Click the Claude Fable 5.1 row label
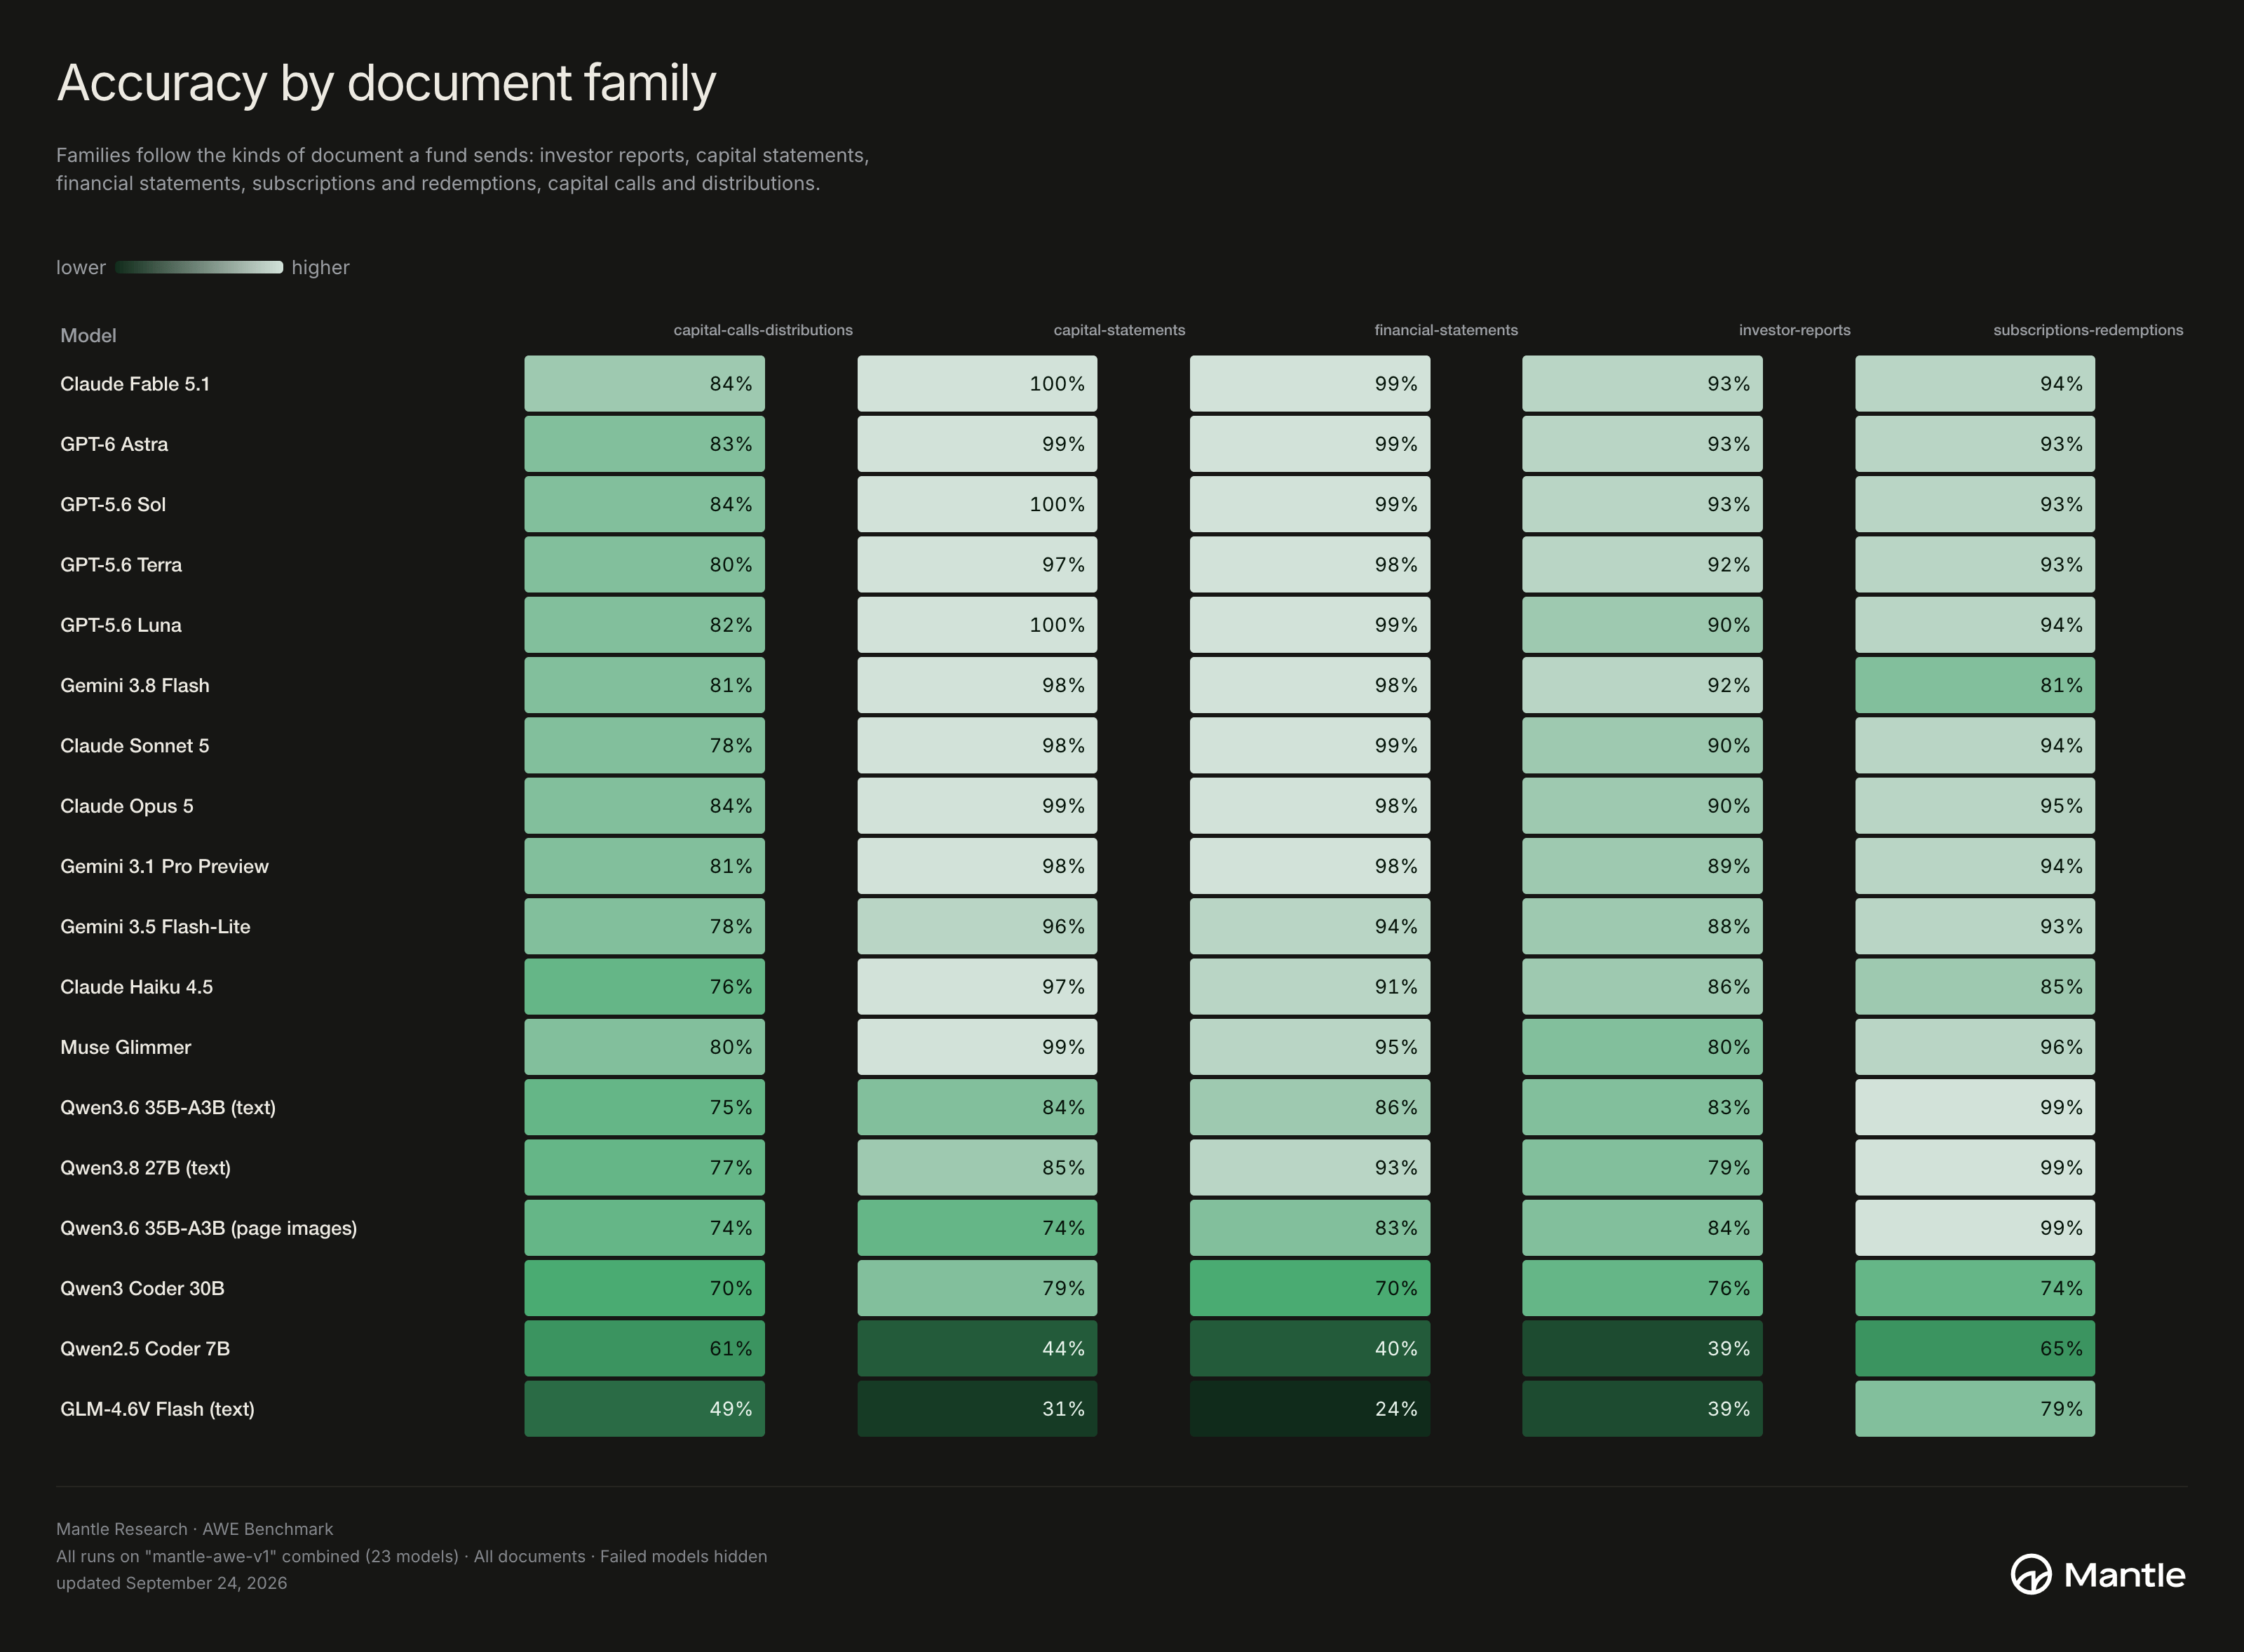 pyautogui.click(x=135, y=384)
